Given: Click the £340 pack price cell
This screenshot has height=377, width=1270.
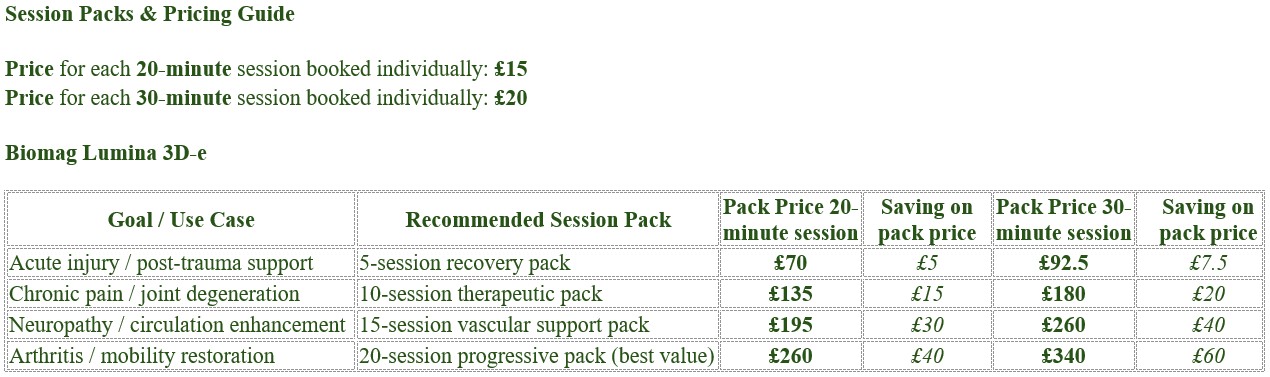Looking at the screenshot, I should (1064, 356).
